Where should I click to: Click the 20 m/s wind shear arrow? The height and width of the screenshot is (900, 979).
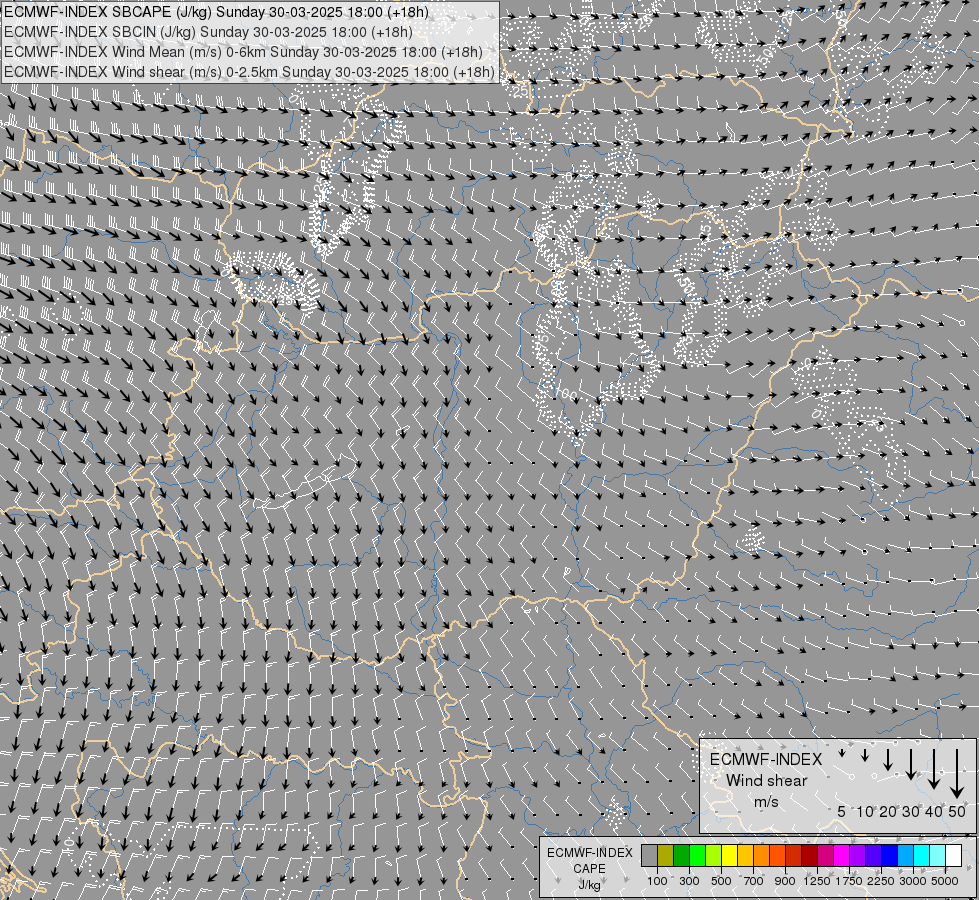[x=888, y=759]
